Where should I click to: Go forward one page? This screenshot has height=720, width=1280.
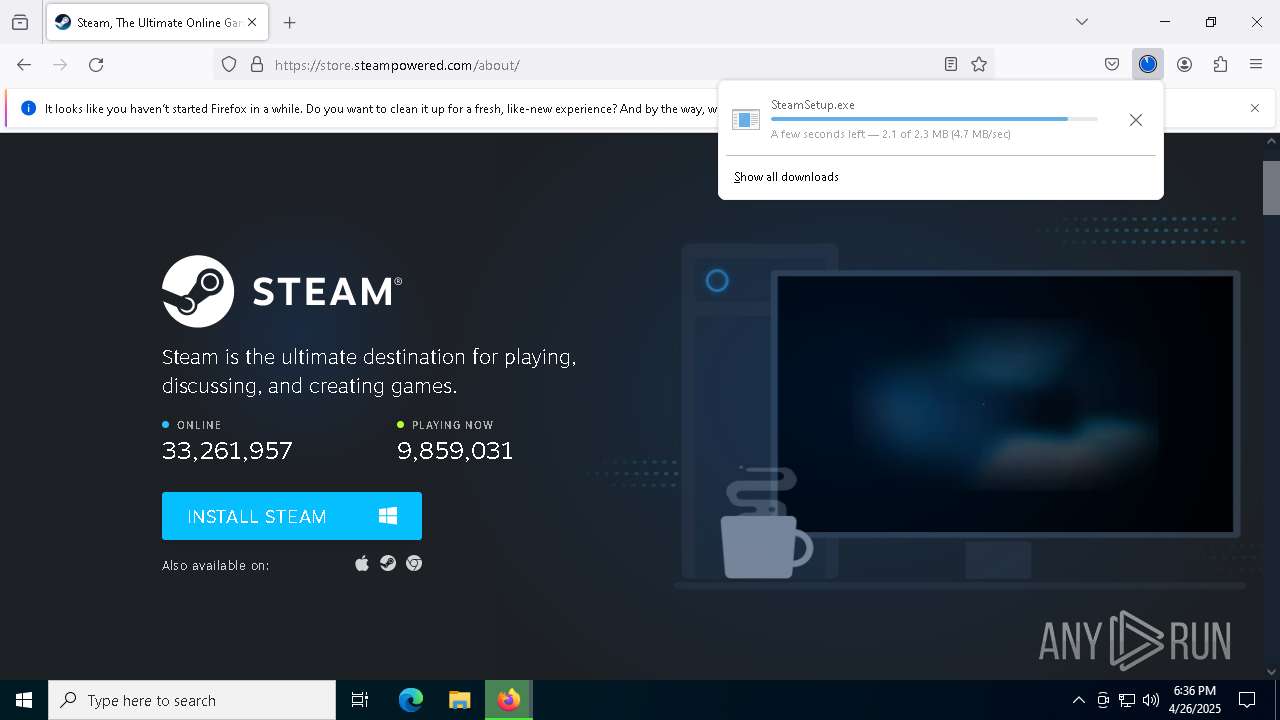point(60,65)
